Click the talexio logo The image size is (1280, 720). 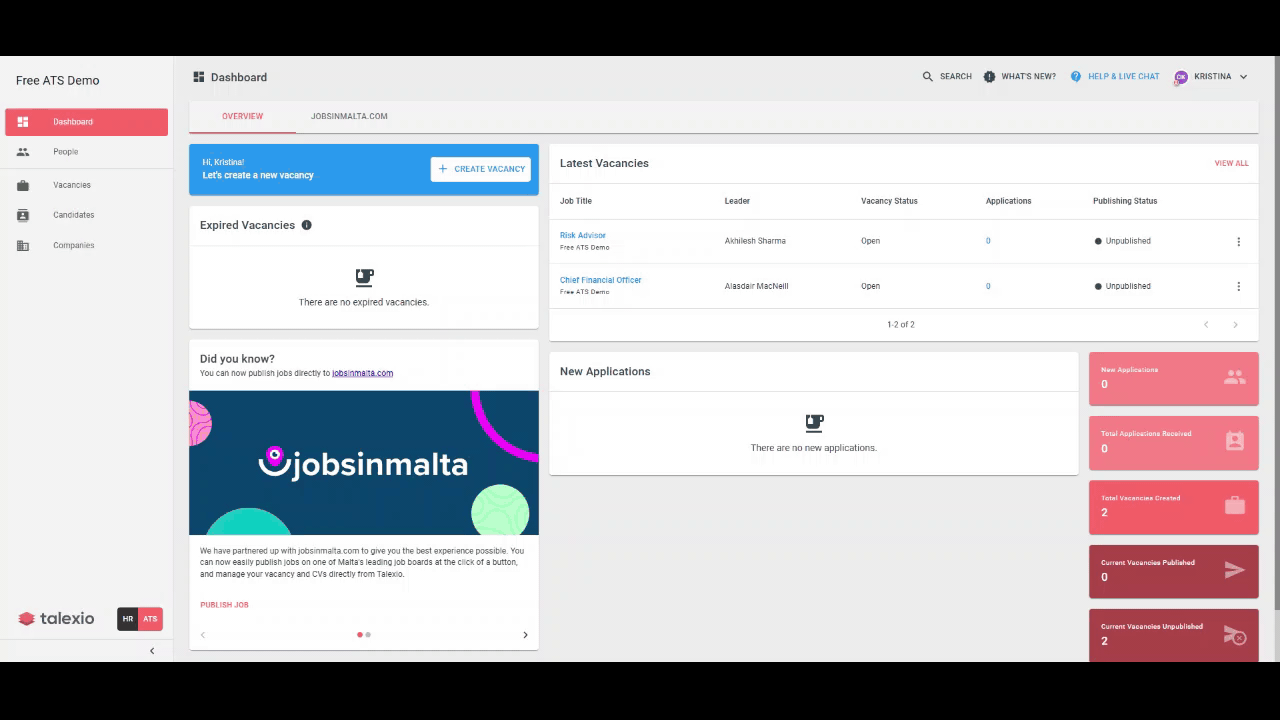click(56, 619)
